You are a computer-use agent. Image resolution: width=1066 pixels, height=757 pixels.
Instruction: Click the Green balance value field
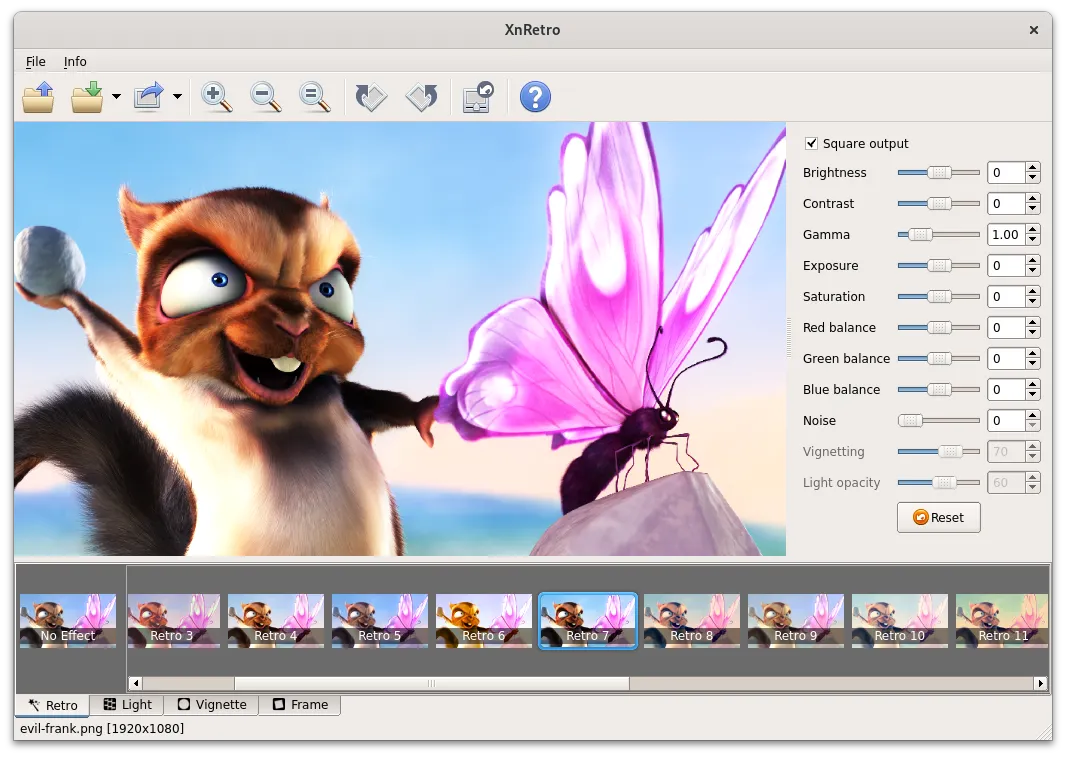pos(1006,358)
